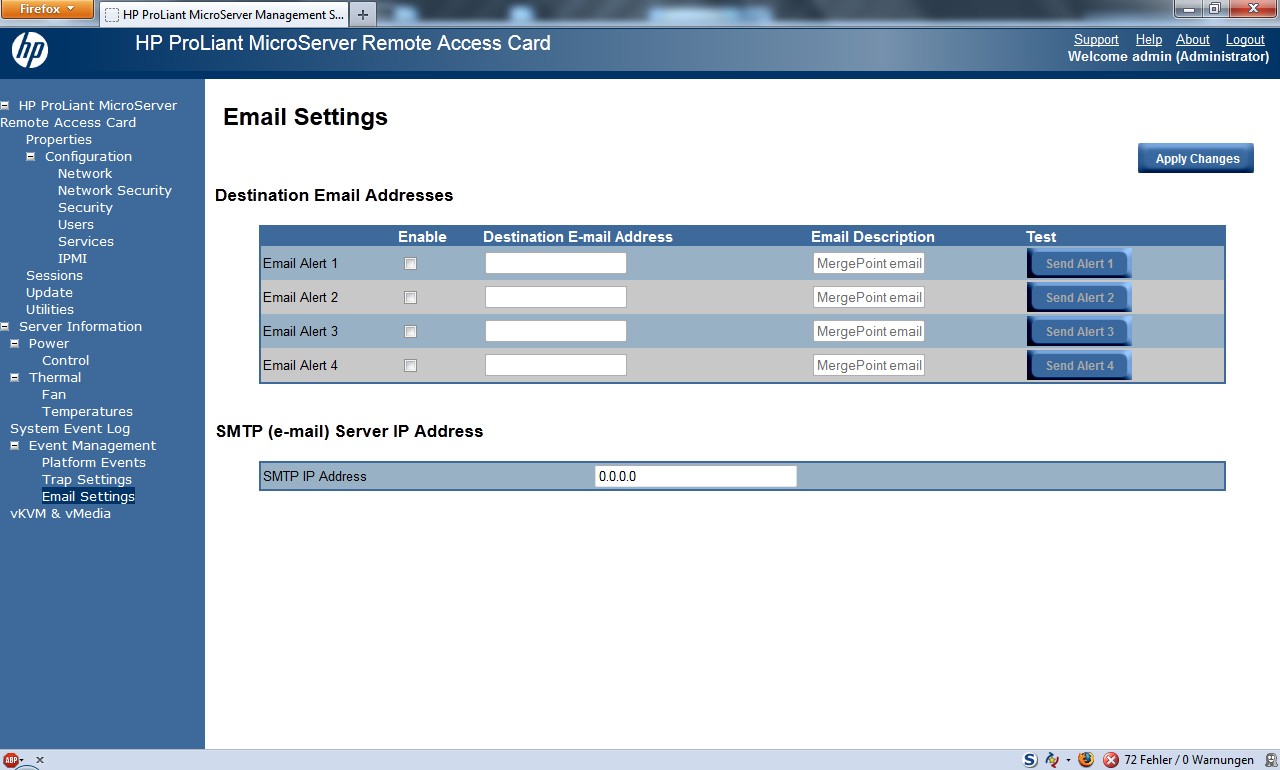Open Utilities in the sidebar

(50, 309)
